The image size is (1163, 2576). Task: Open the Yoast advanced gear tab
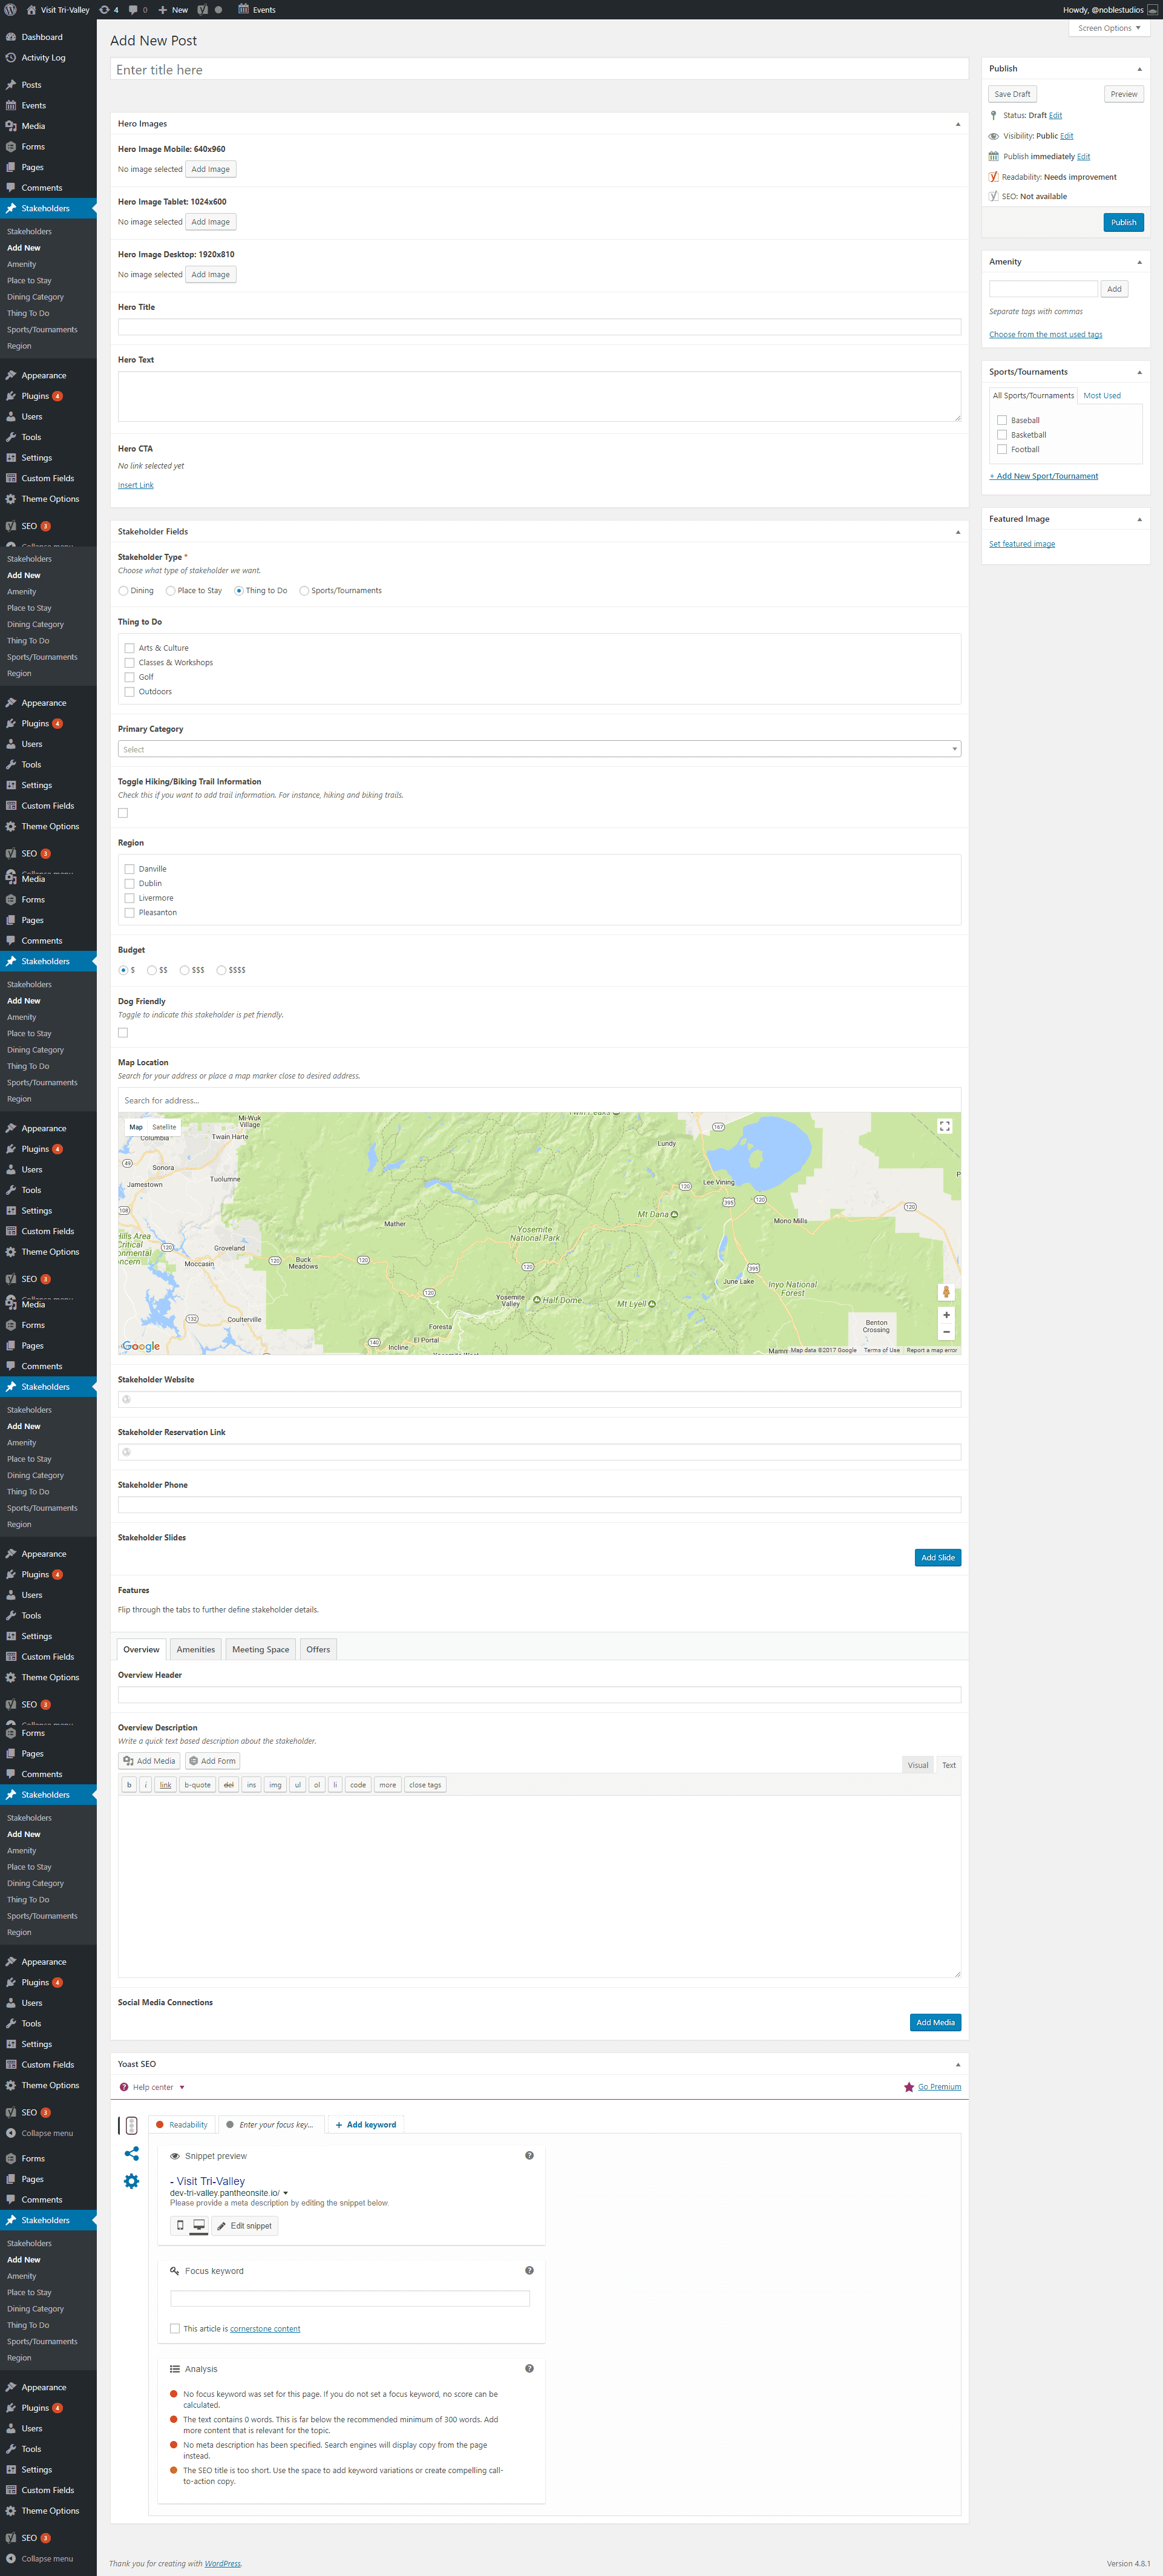click(x=131, y=2181)
